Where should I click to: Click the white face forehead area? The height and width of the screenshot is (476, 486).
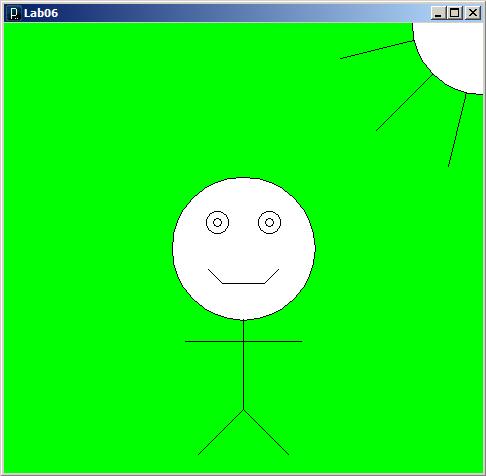[x=244, y=197]
